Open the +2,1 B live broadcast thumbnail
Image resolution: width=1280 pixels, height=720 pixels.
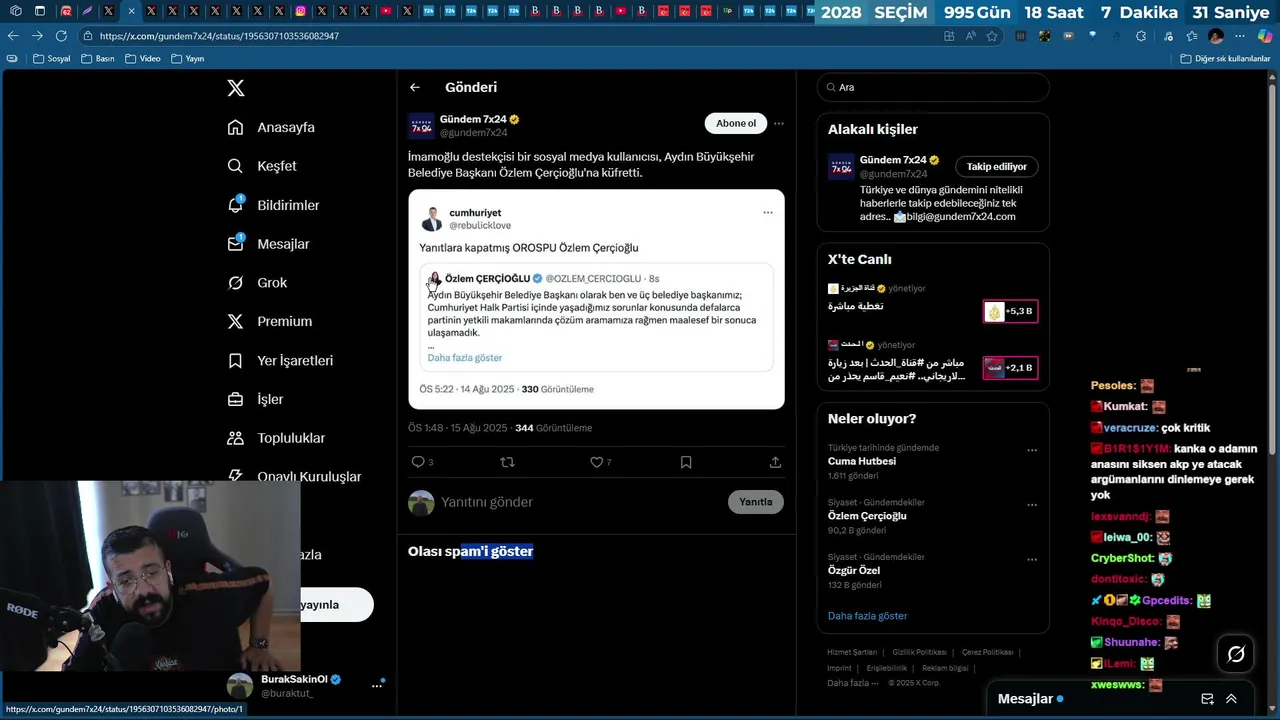pyautogui.click(x=1010, y=368)
